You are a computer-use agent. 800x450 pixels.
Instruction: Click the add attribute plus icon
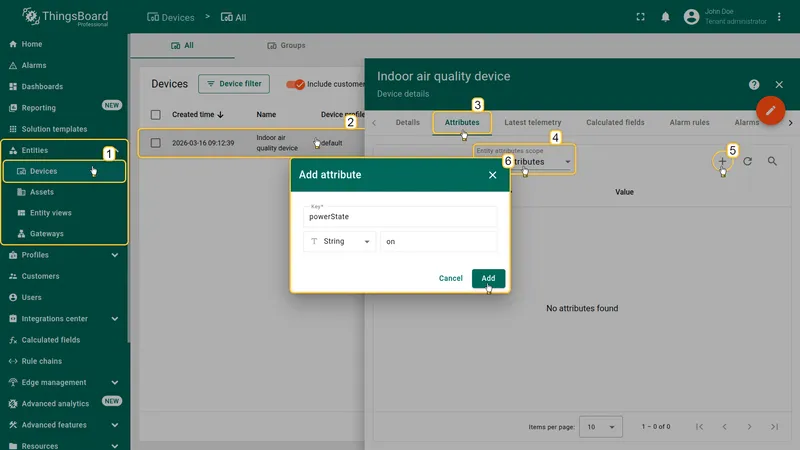722,161
